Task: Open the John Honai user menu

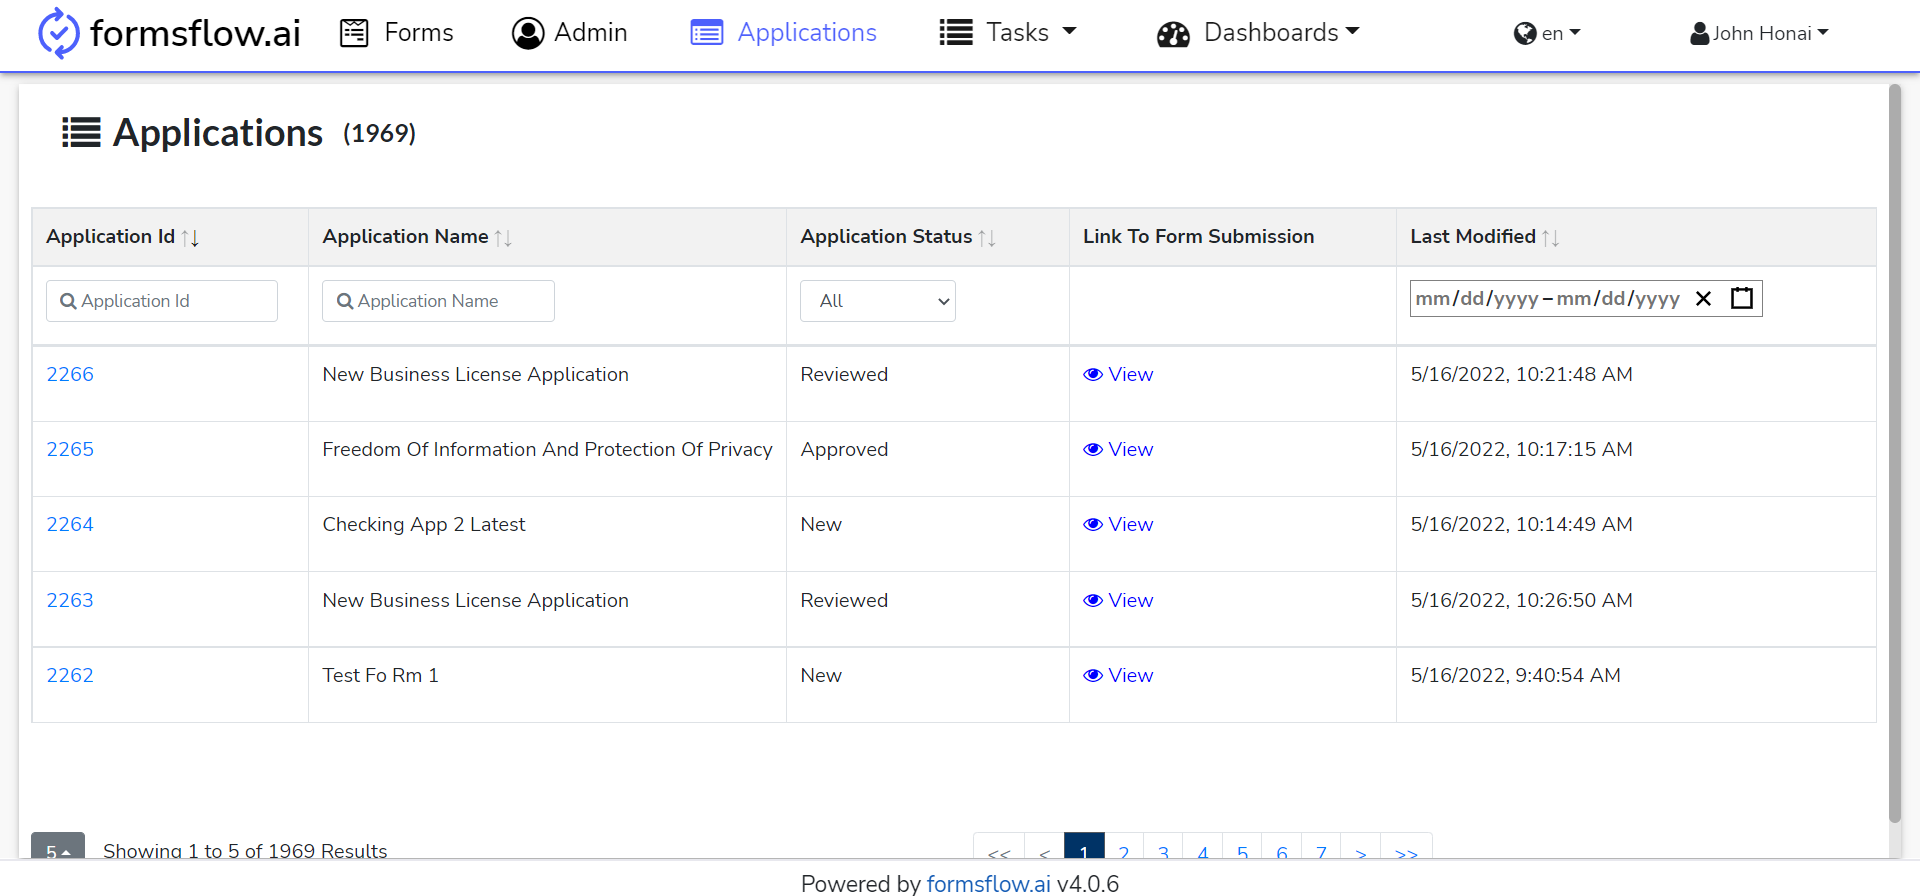Action: coord(1759,33)
